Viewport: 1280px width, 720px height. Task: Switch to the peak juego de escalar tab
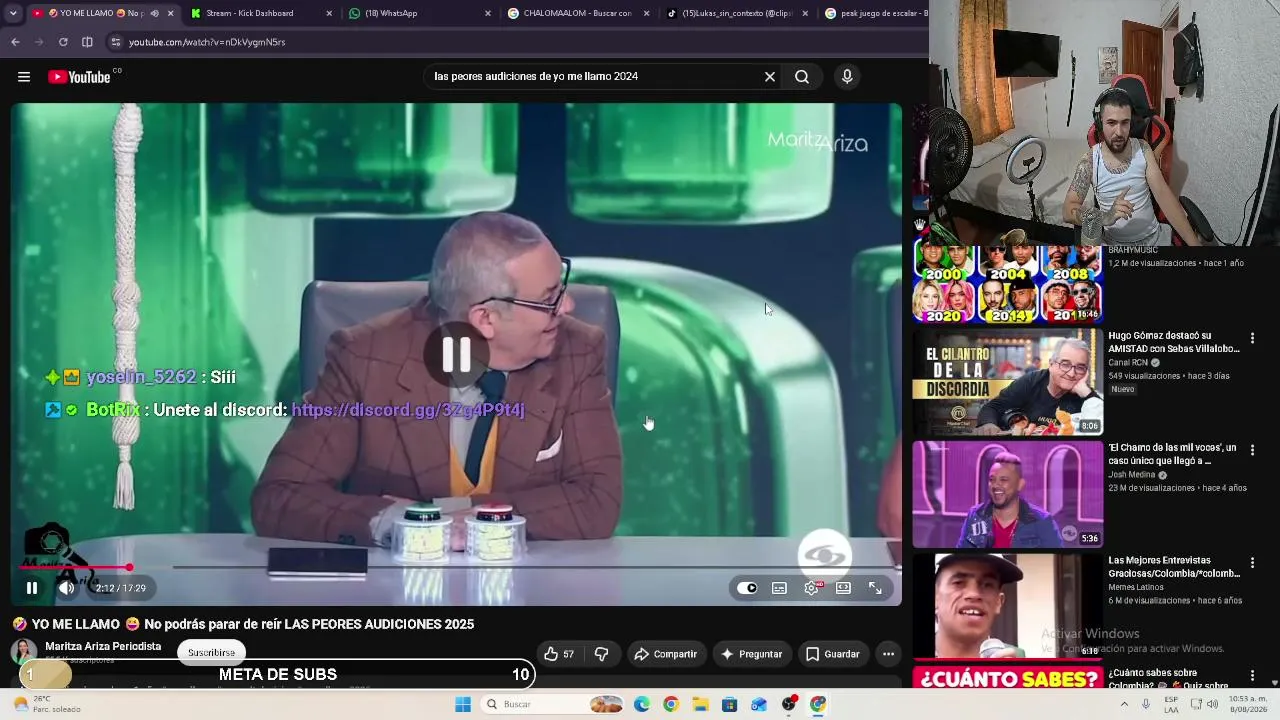click(x=875, y=13)
